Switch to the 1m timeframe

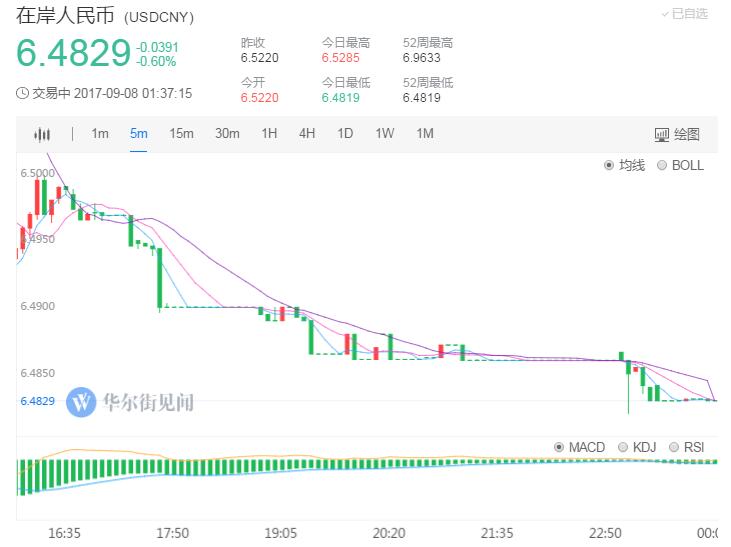[x=100, y=134]
